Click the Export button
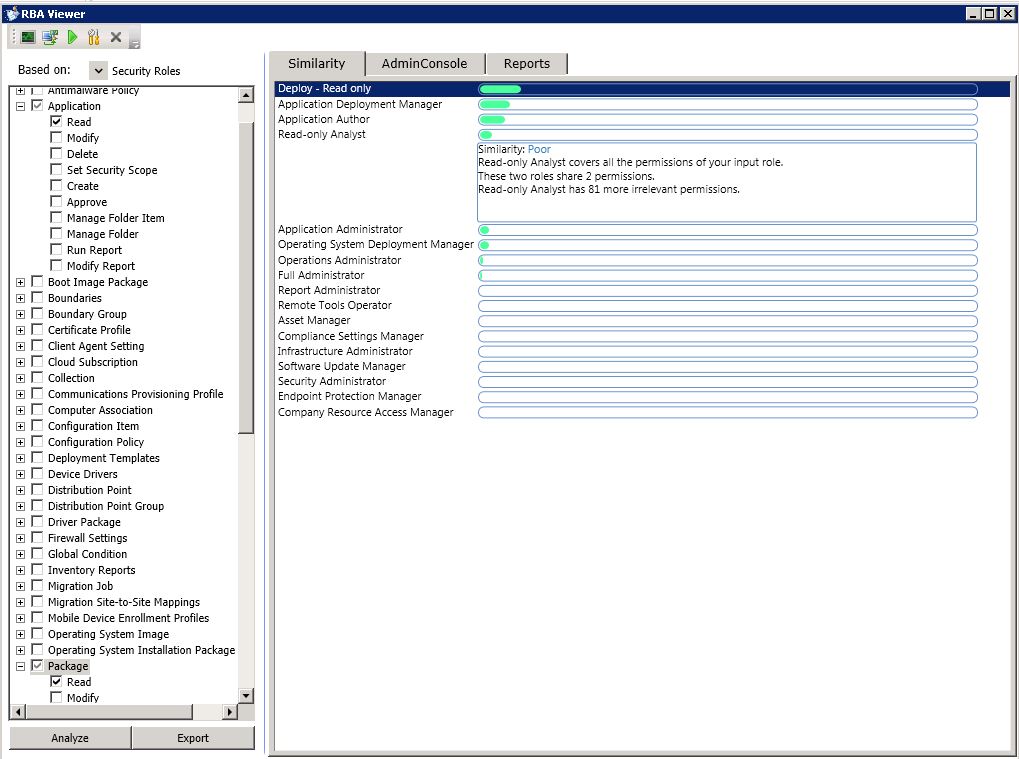The image size is (1019, 759). pos(193,738)
